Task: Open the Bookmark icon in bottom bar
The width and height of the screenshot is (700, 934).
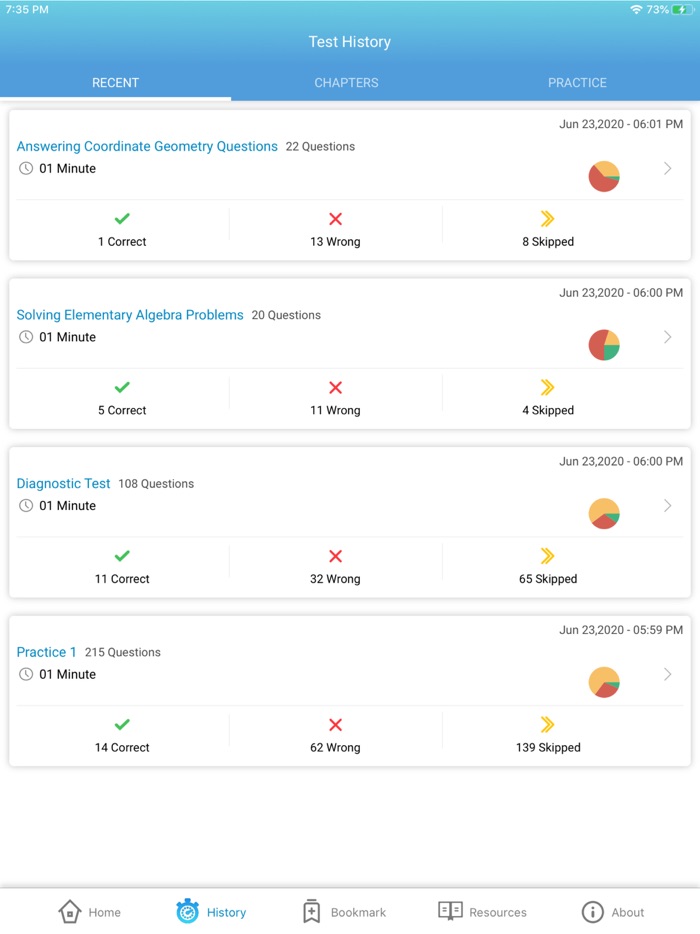Action: pos(312,911)
